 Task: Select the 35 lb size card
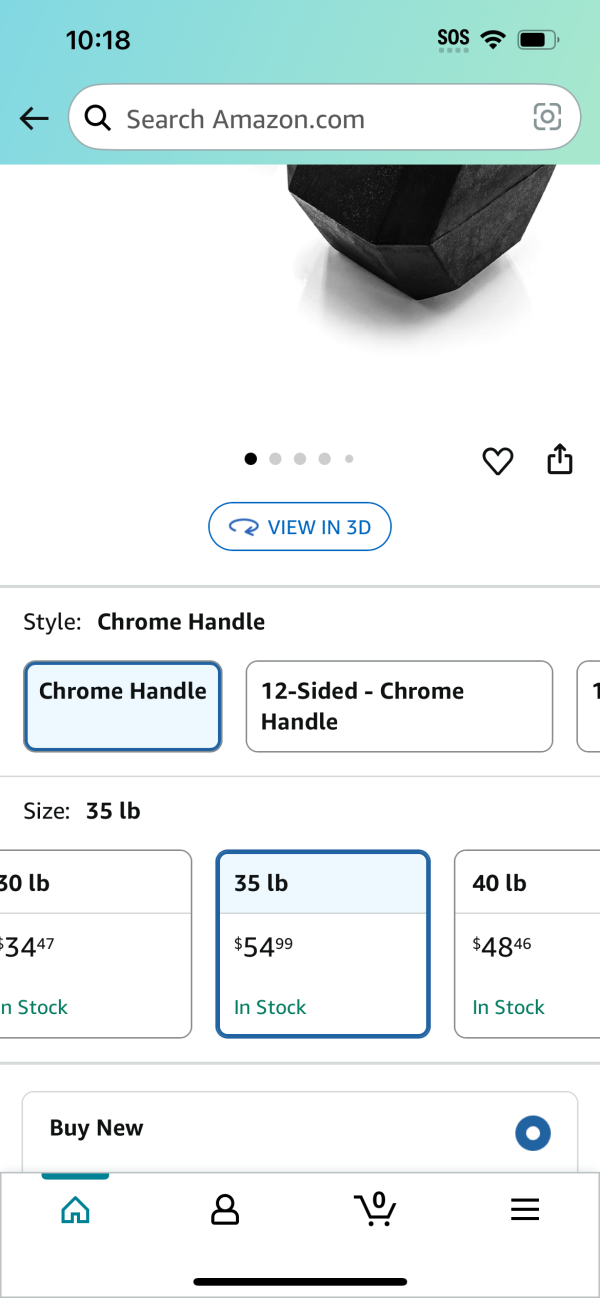click(323, 944)
